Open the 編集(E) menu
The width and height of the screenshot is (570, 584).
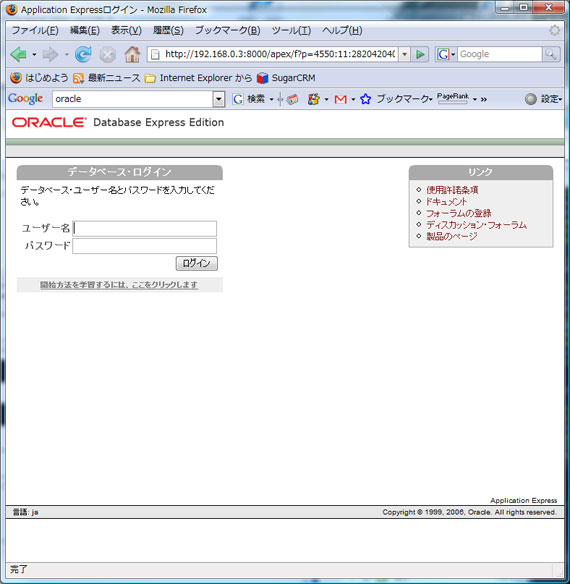pyautogui.click(x=85, y=31)
